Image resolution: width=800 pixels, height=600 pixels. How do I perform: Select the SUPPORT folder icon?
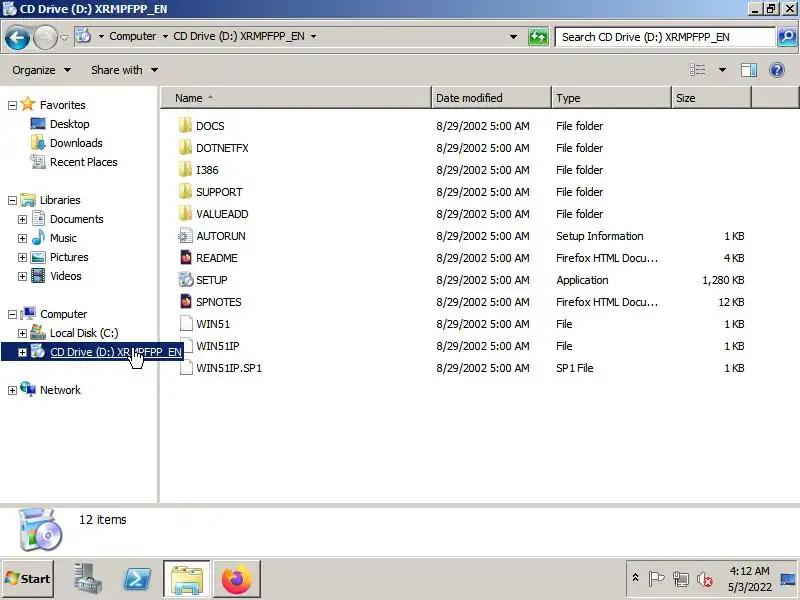[x=185, y=191]
